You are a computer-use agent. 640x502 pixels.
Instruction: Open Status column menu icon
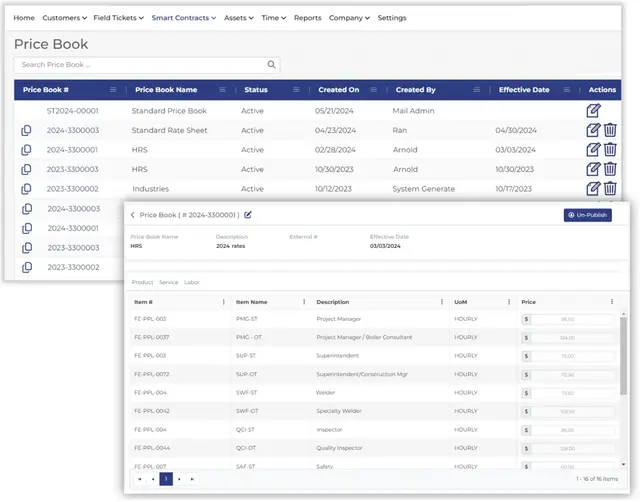coord(296,90)
